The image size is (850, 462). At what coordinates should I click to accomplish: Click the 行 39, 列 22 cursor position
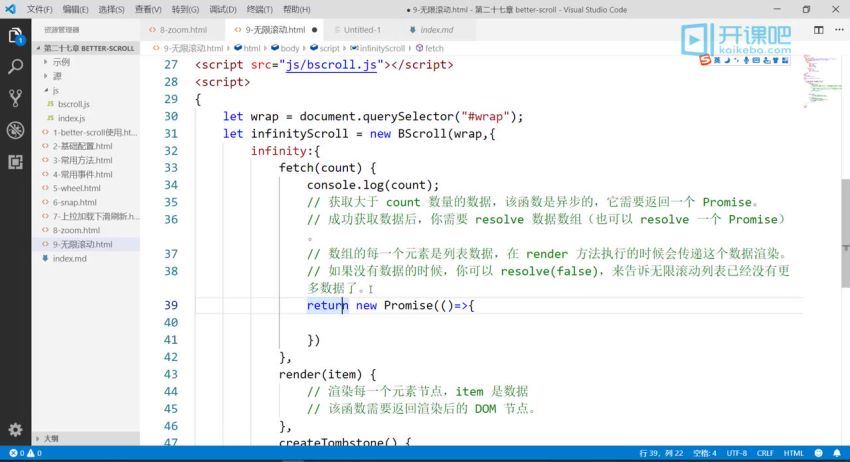[661, 453]
